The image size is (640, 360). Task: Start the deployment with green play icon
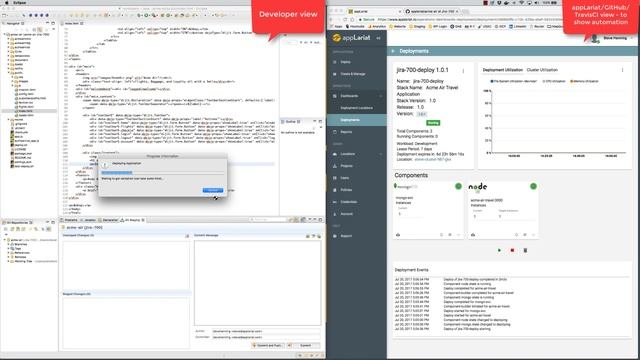tap(499, 250)
